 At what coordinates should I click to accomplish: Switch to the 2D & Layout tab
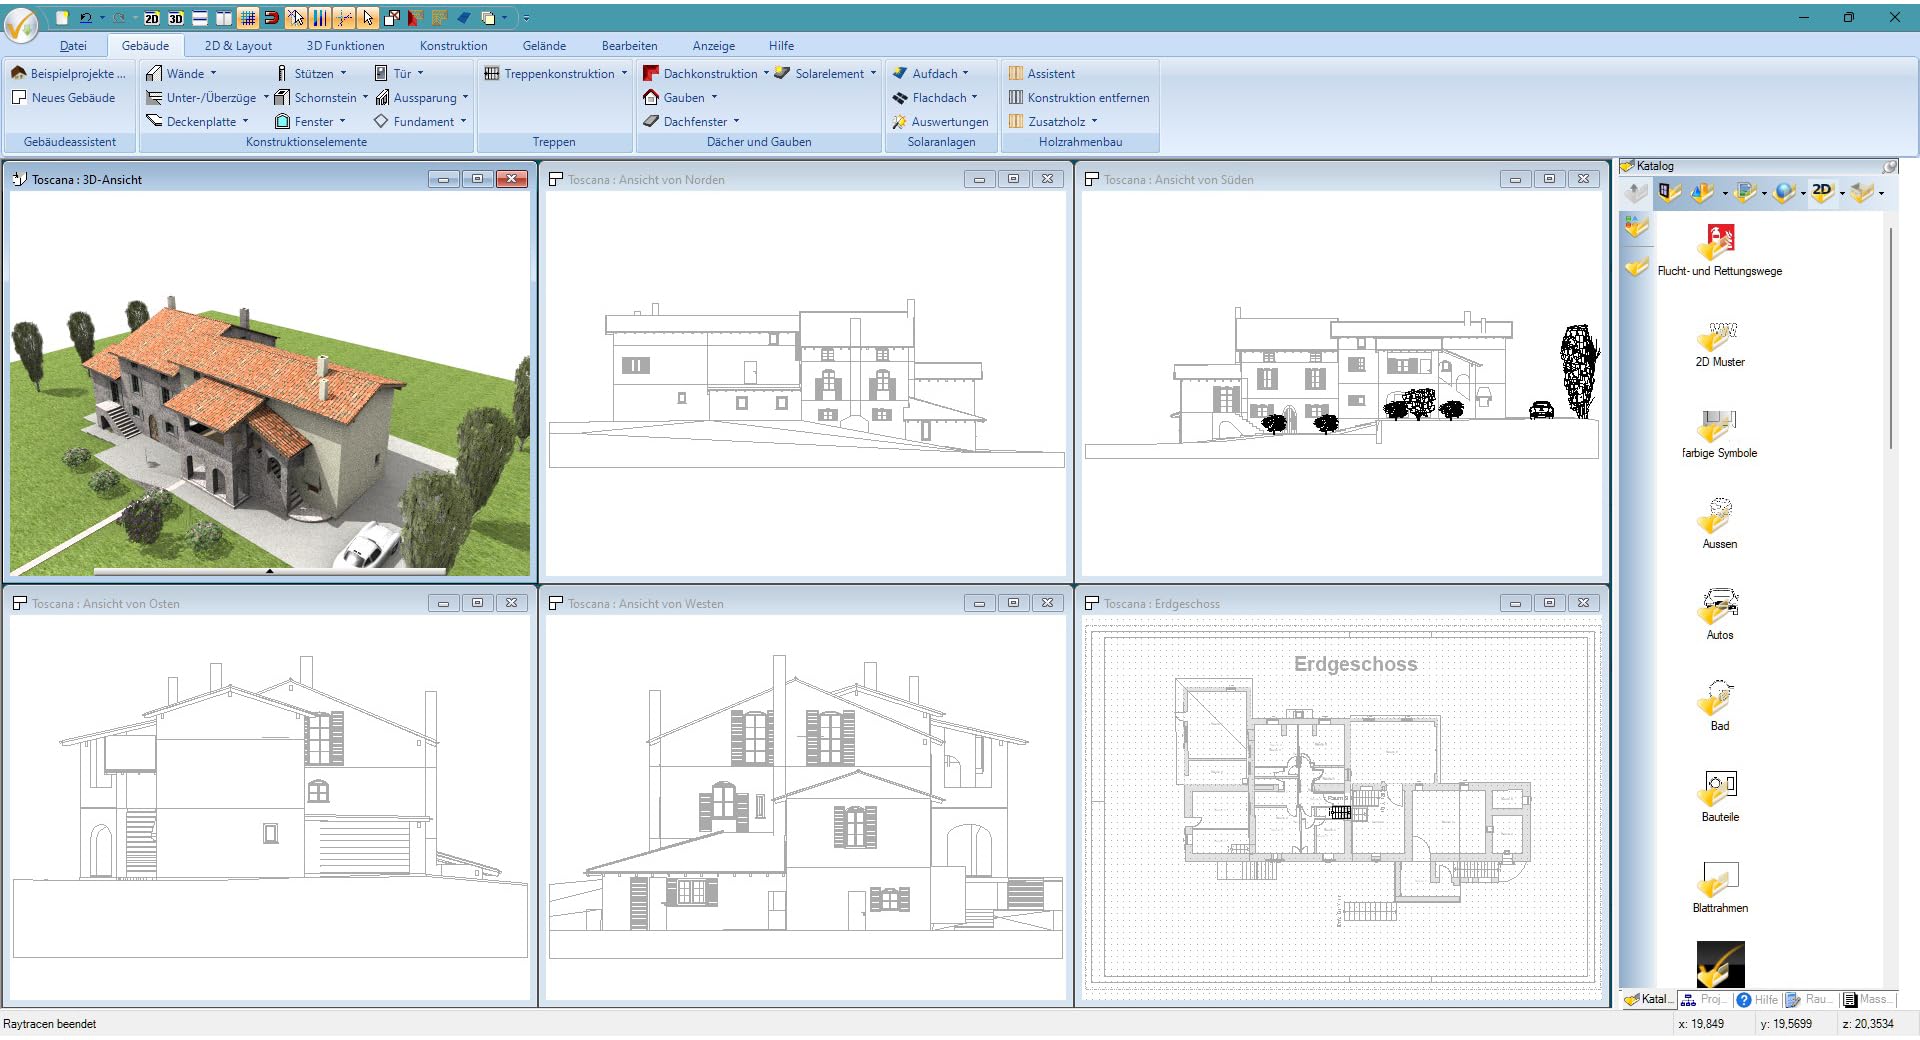(x=238, y=46)
